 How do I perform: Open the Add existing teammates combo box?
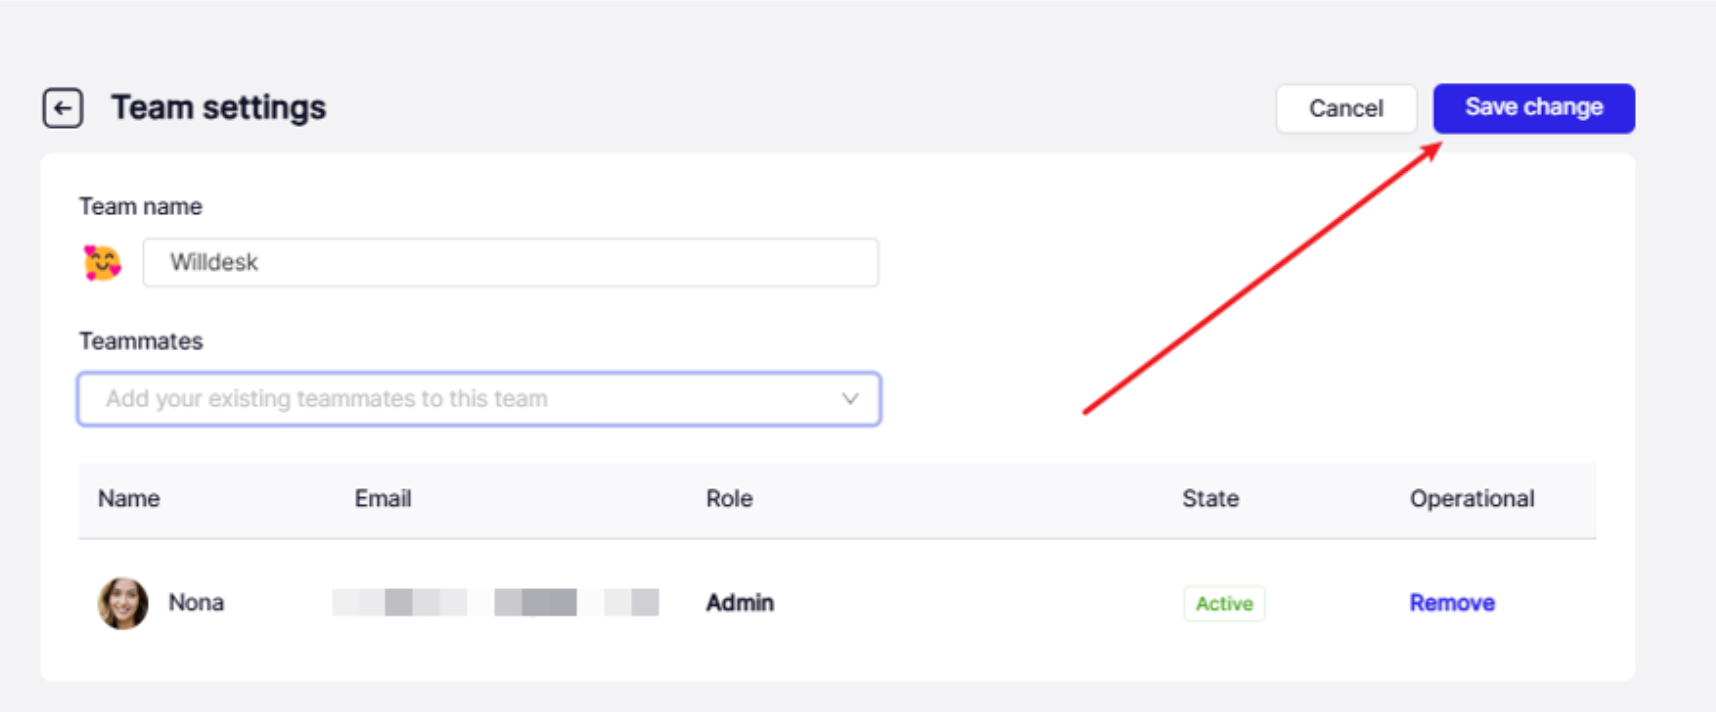coord(479,399)
